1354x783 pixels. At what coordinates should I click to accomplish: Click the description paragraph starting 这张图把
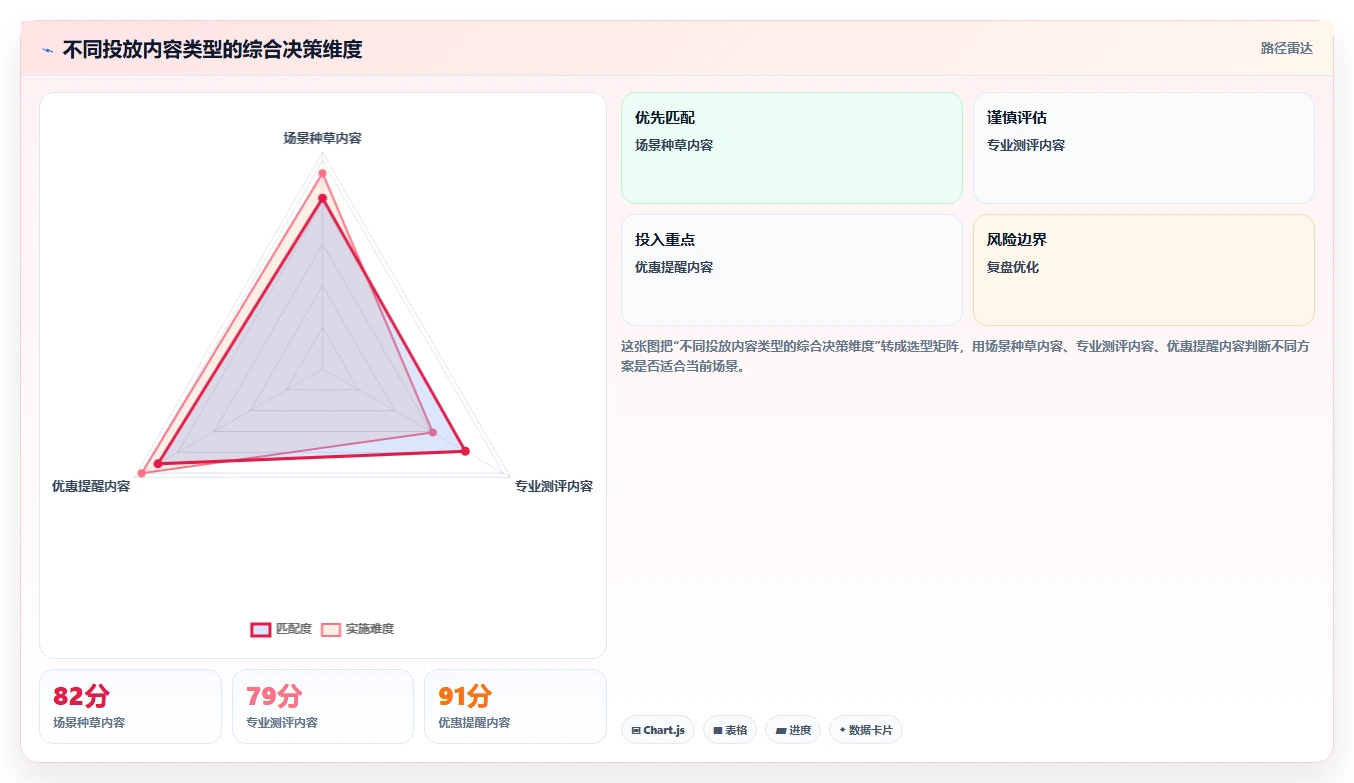point(967,356)
